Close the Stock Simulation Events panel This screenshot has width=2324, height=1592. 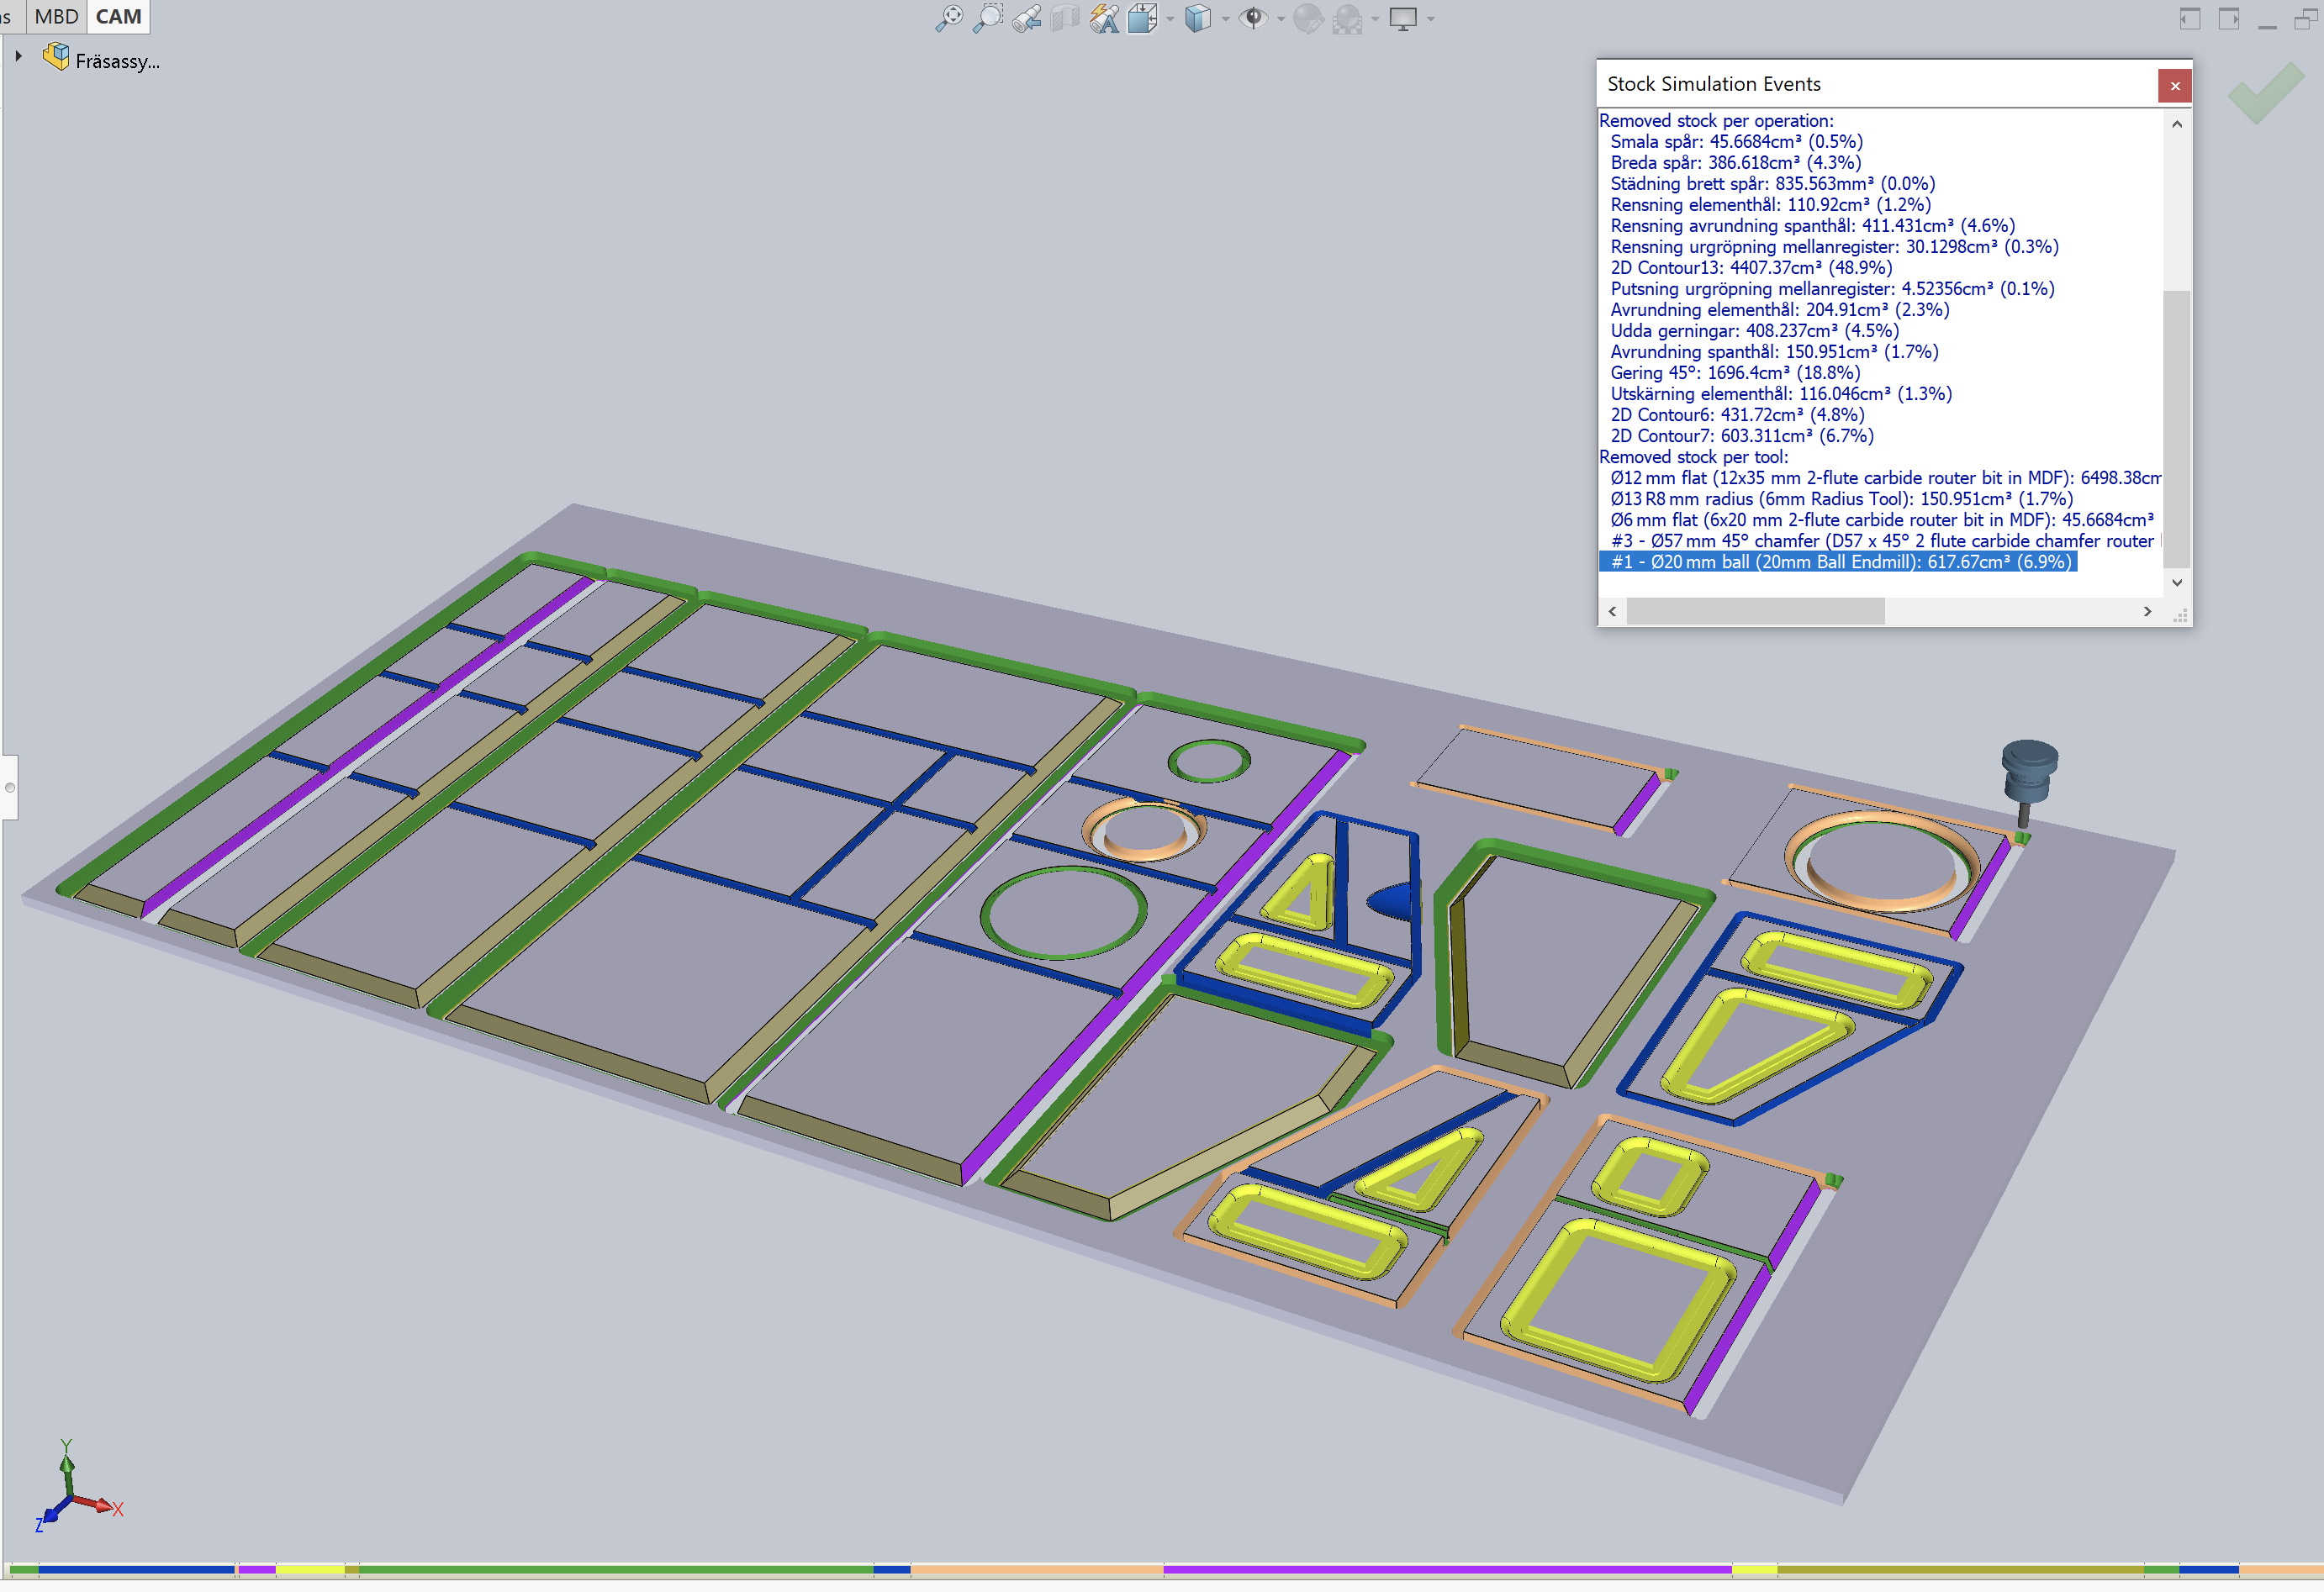point(2174,86)
